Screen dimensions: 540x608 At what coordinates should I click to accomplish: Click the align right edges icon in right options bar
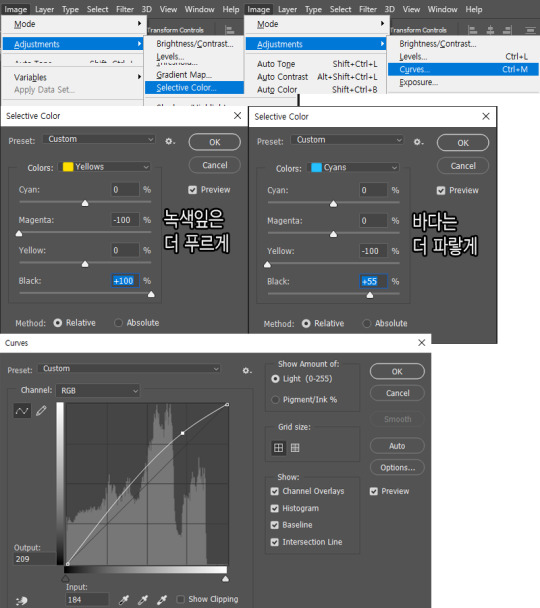507,30
